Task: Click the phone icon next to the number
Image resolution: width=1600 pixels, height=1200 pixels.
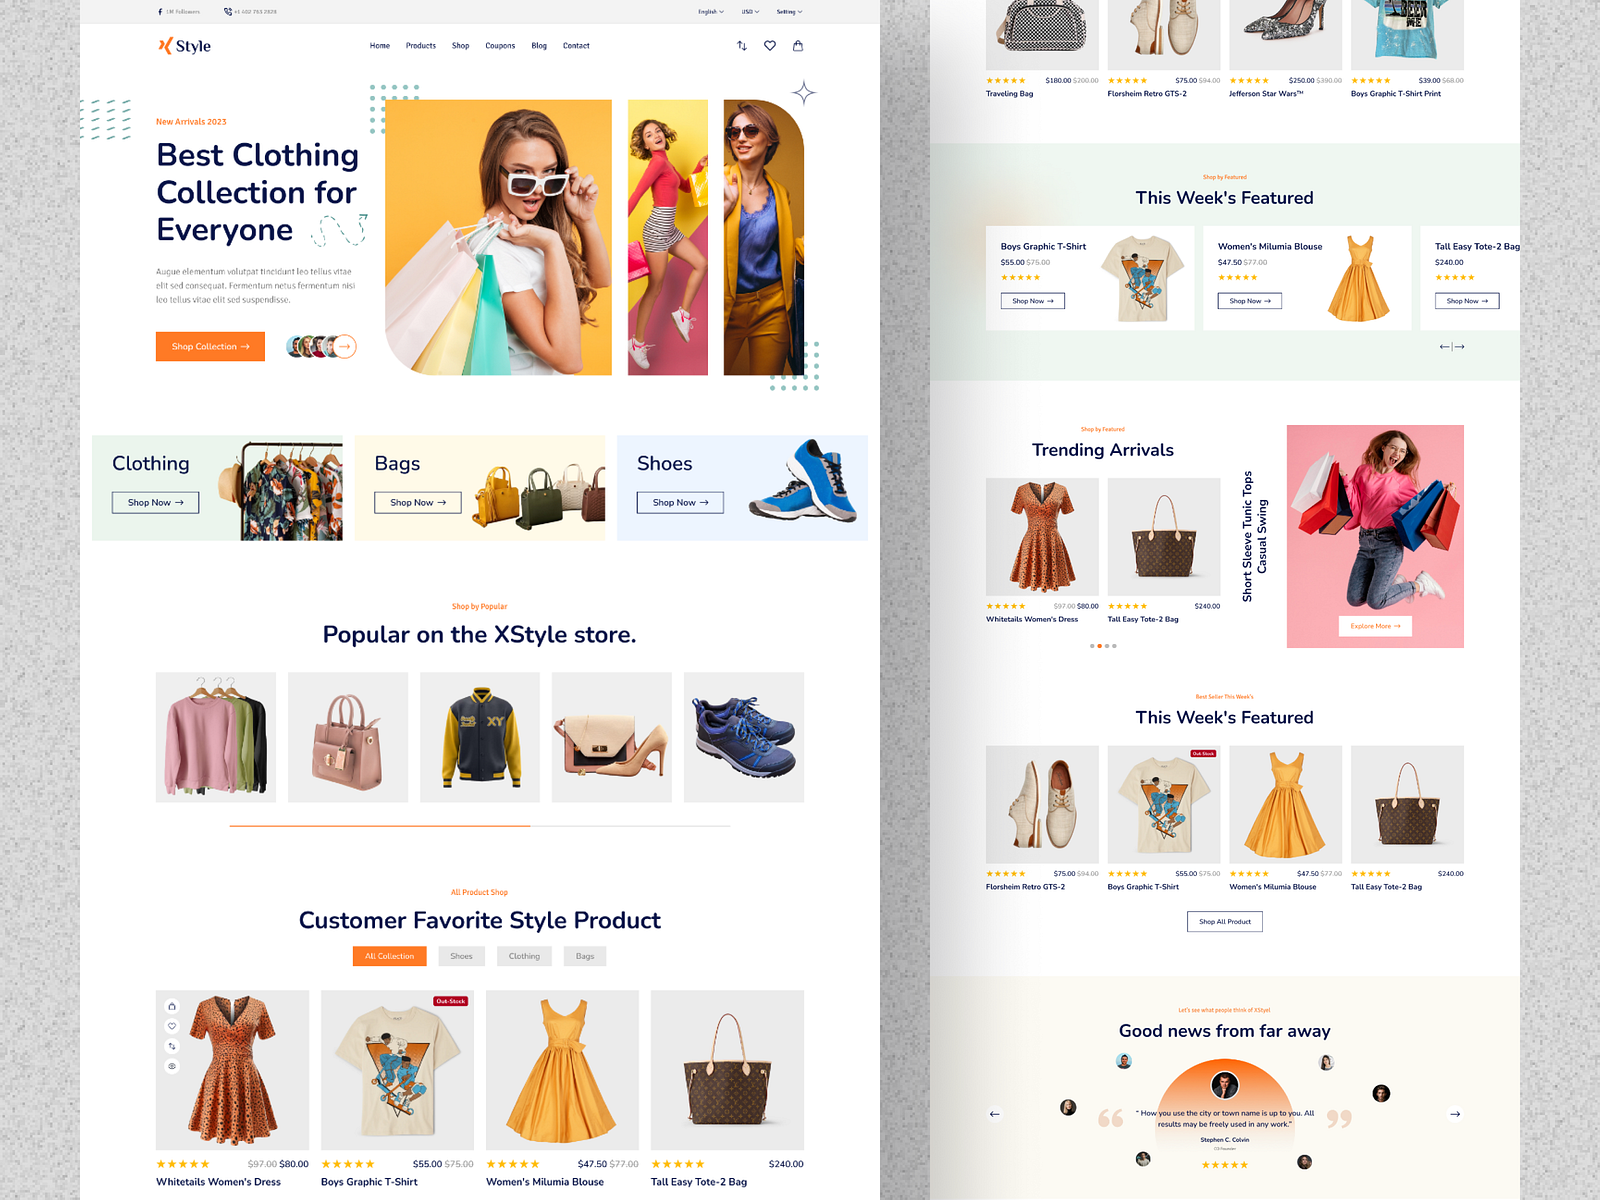Action: click(x=228, y=11)
